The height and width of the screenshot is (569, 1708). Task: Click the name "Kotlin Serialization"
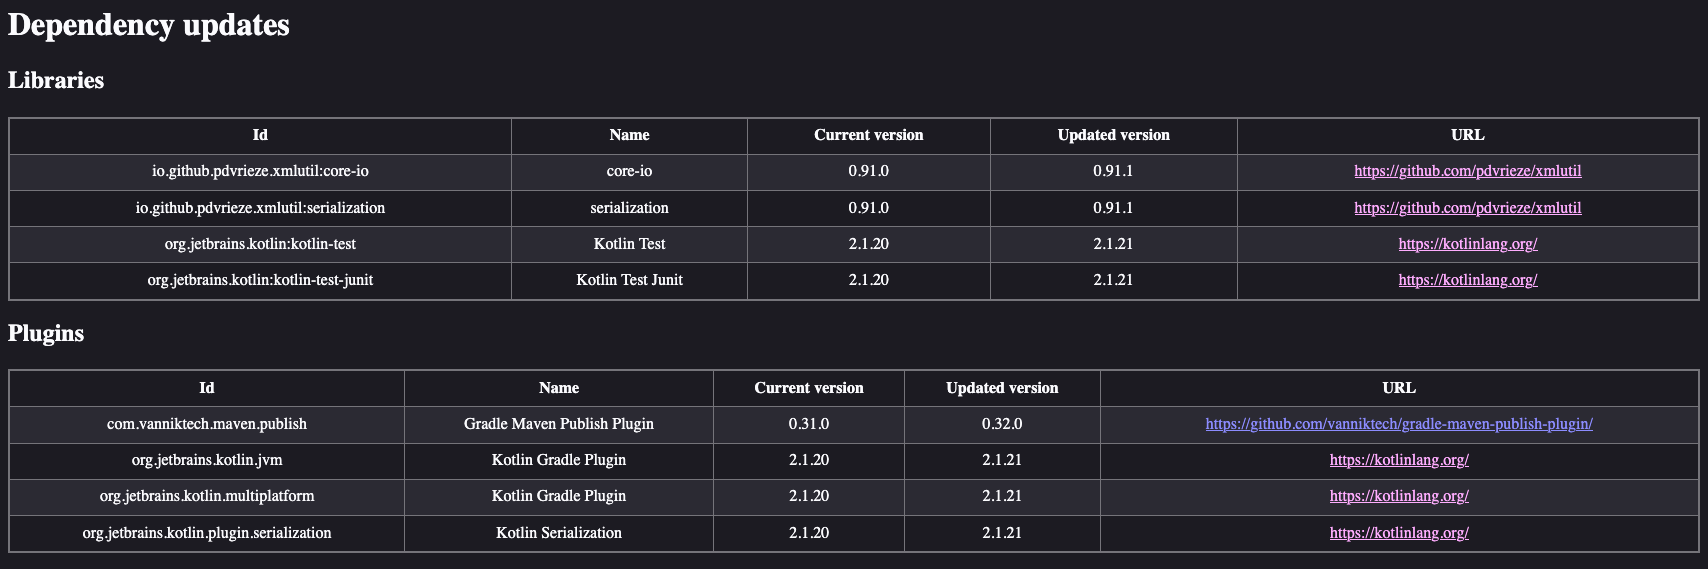click(x=559, y=533)
